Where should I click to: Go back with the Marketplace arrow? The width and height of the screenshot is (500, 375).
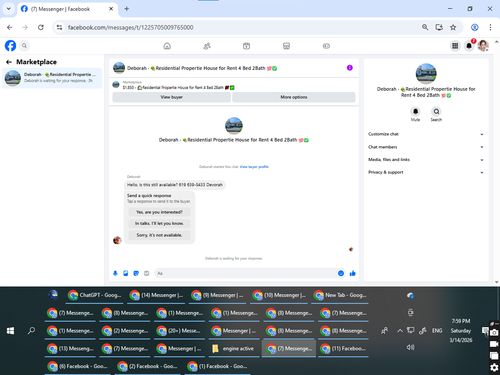9,62
